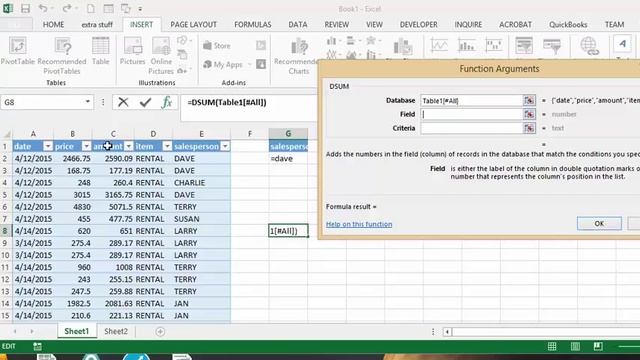The height and width of the screenshot is (360, 640).
Task: Open the item column filter dropdown
Action: pyautogui.click(x=167, y=146)
